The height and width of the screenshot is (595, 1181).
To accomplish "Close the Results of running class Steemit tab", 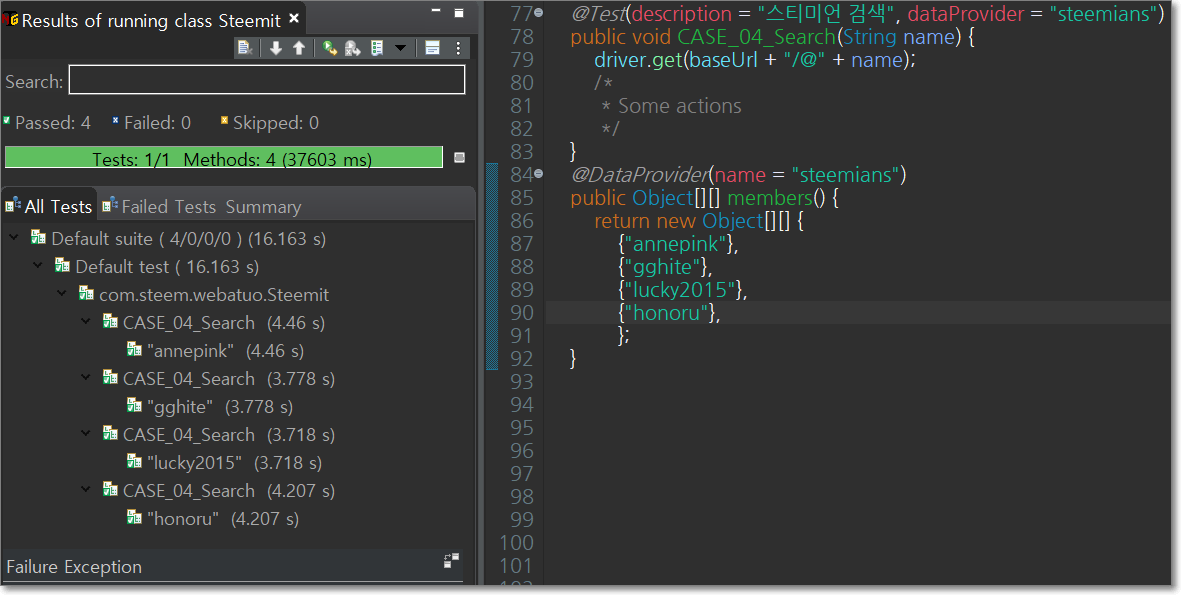I will pos(294,18).
